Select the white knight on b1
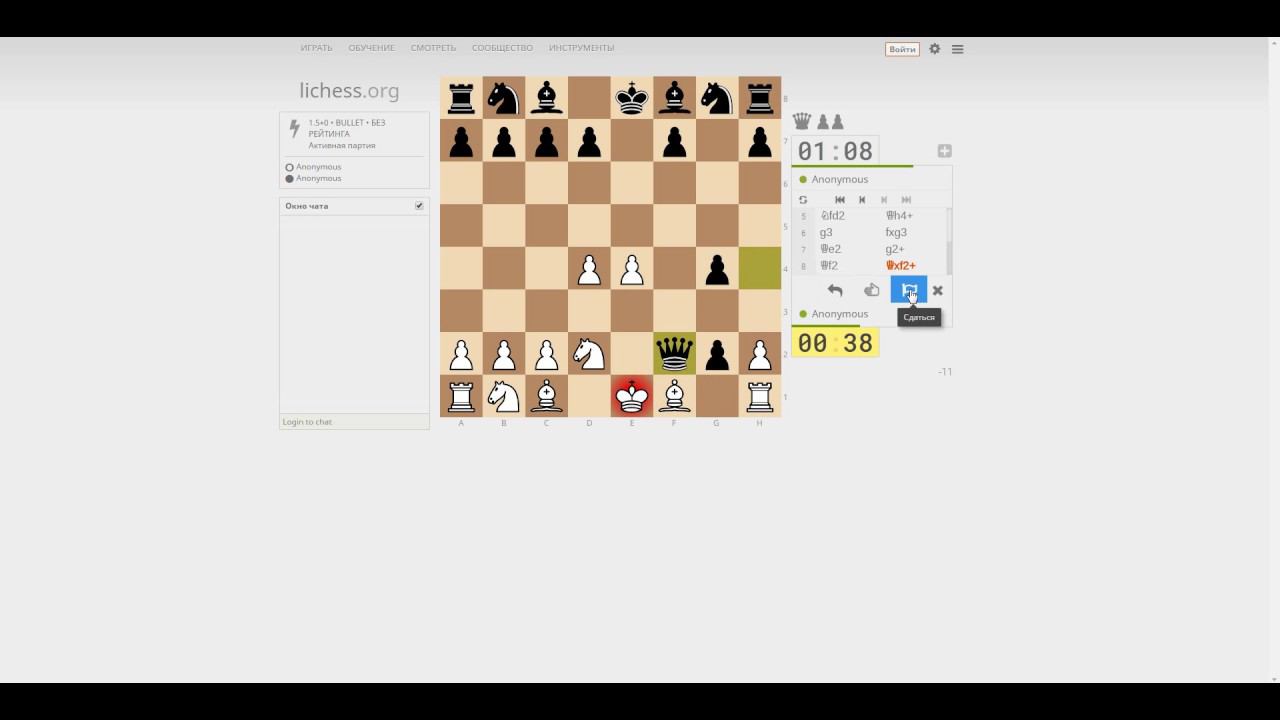Image resolution: width=1280 pixels, height=720 pixels. (x=504, y=396)
